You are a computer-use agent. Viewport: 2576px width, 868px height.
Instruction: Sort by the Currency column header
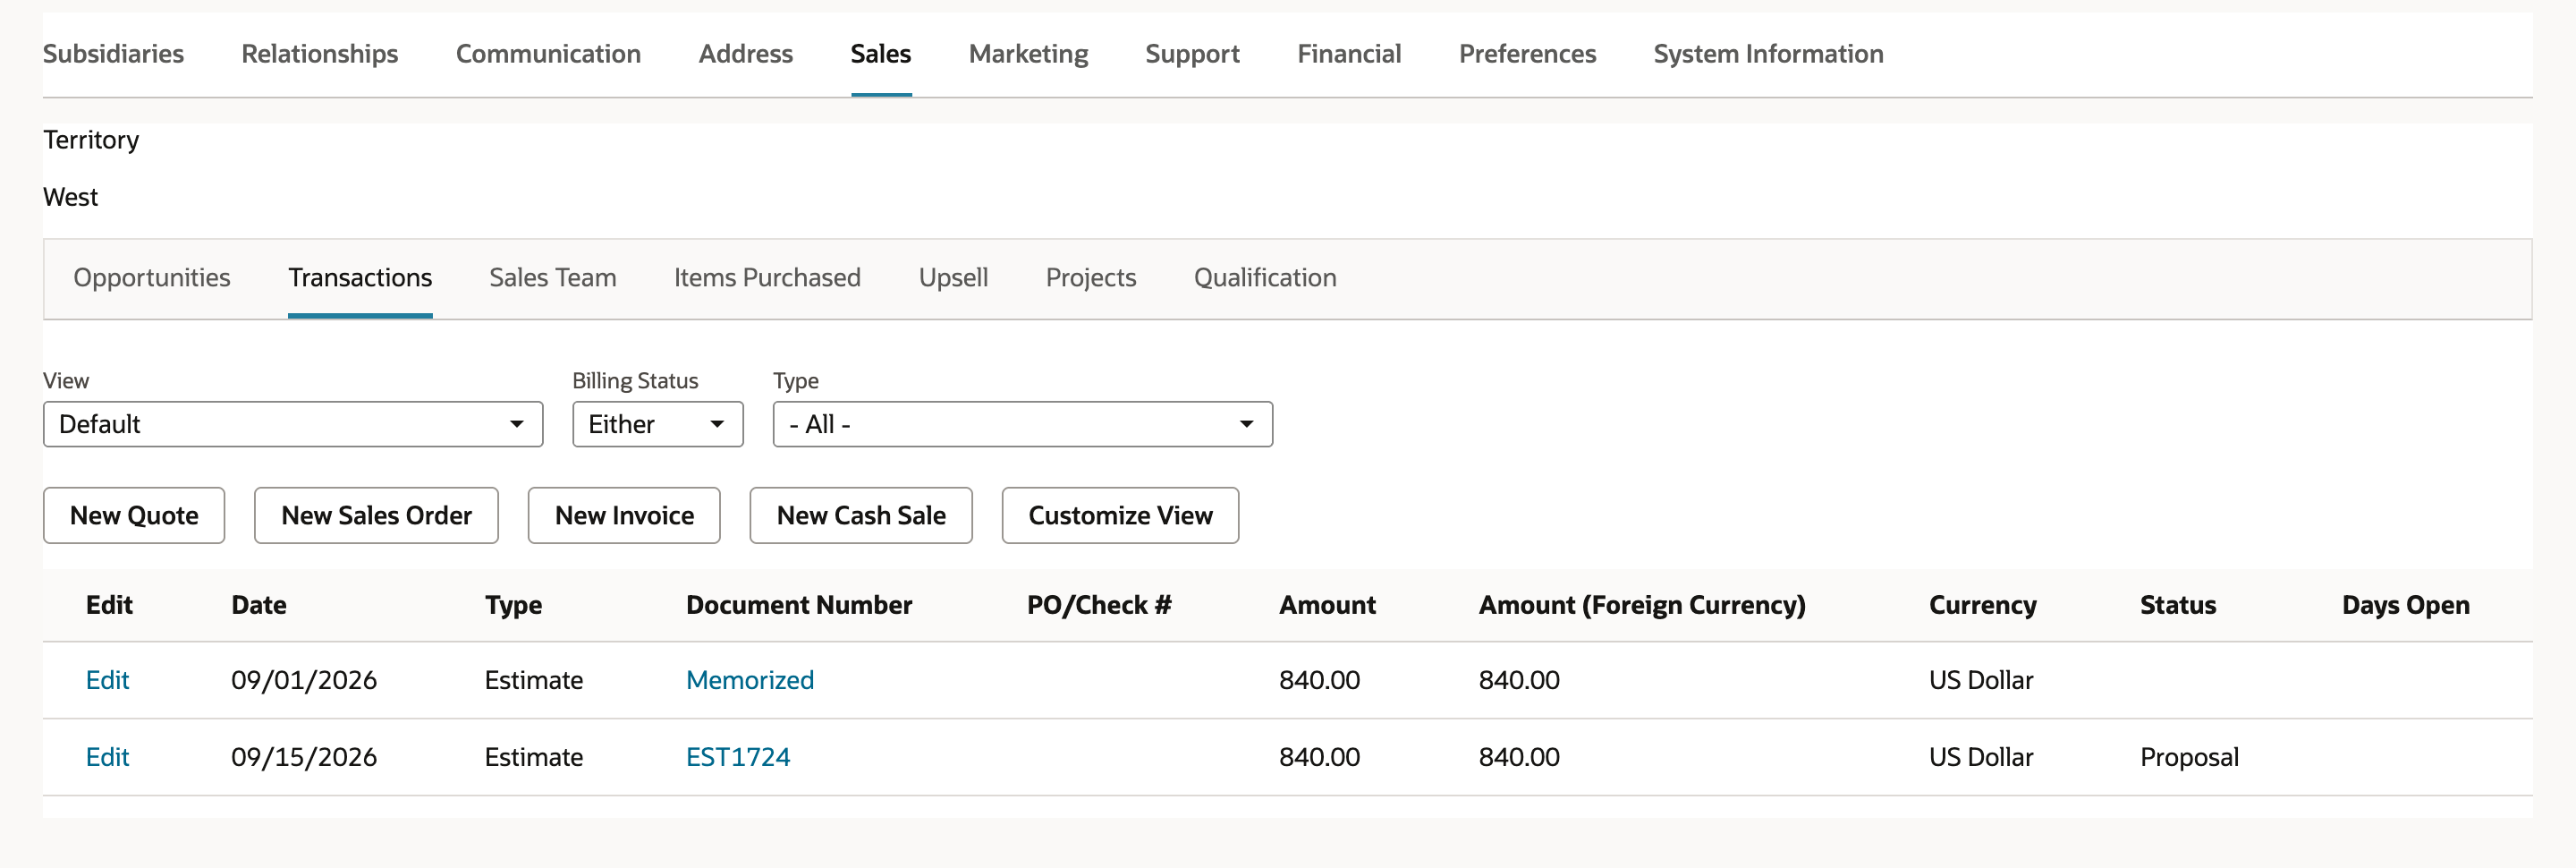click(1982, 606)
